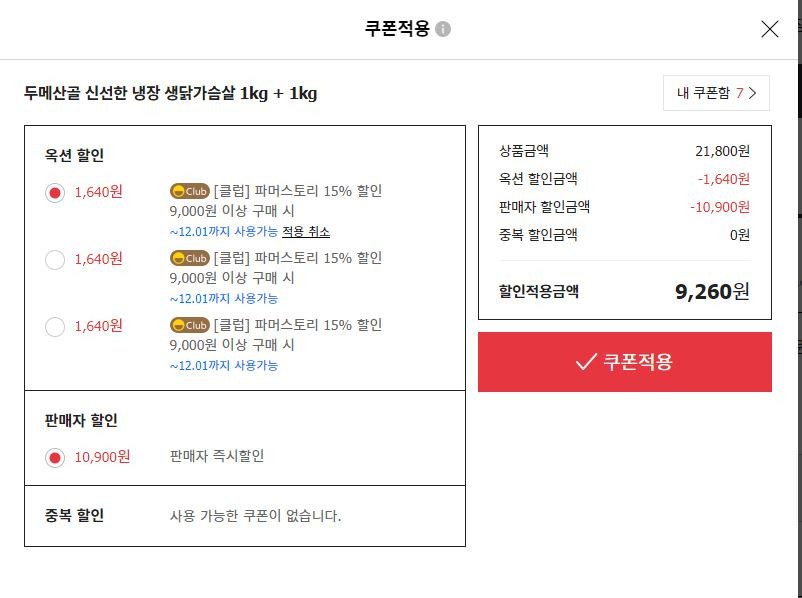Select the second 1,640원 option discount radio
This screenshot has height=598, width=802.
coord(55,260)
